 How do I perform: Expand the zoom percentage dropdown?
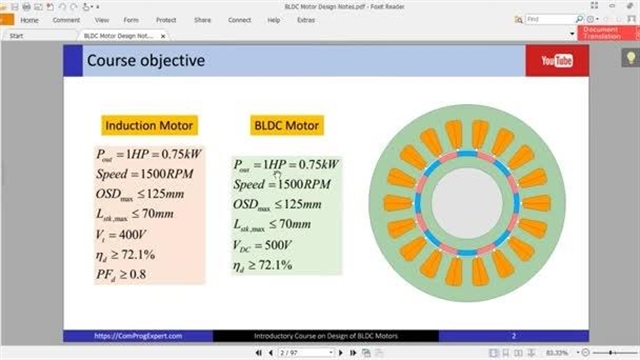pyautogui.click(x=578, y=353)
